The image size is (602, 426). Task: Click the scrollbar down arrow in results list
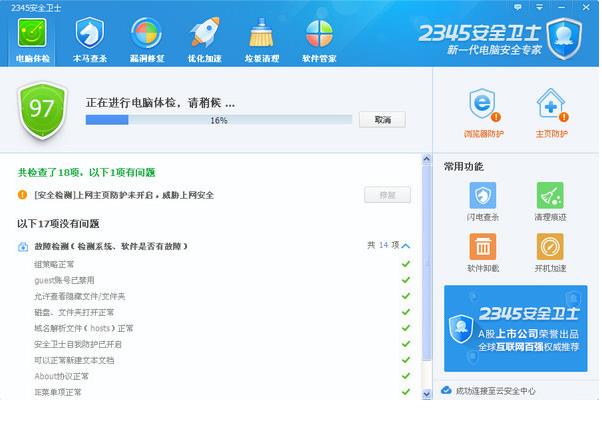(427, 393)
